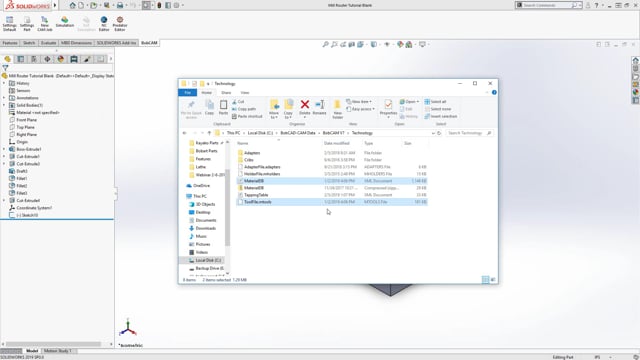Expand the History node in feature tree
Screen dimensions: 640x360
[4, 83]
